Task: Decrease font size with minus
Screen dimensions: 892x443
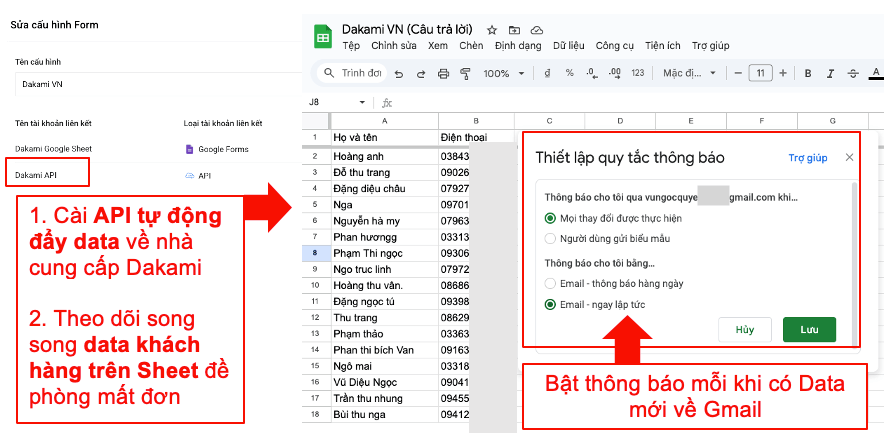Action: coord(738,73)
